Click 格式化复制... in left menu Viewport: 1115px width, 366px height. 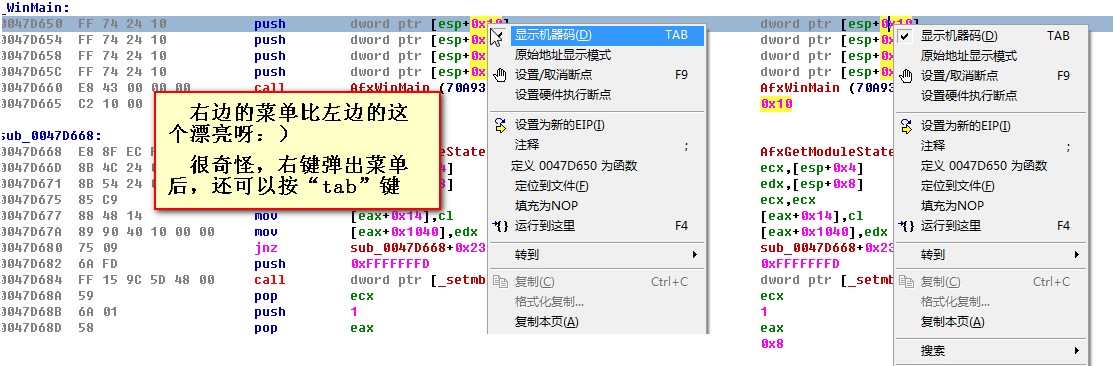click(550, 302)
